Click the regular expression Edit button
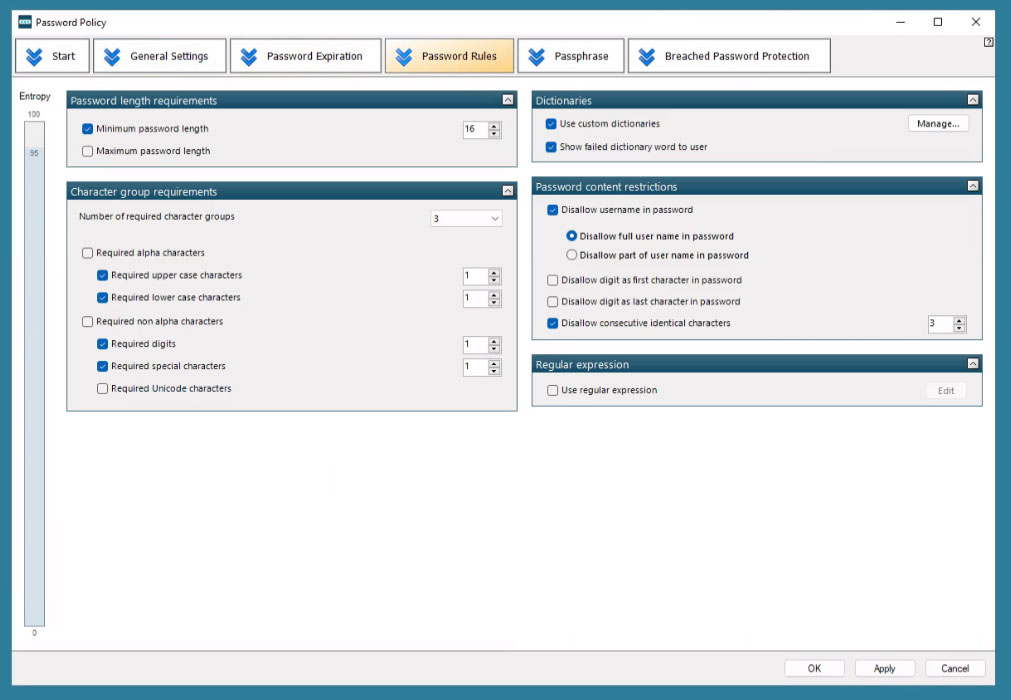This screenshot has height=700, width=1011. click(x=946, y=391)
